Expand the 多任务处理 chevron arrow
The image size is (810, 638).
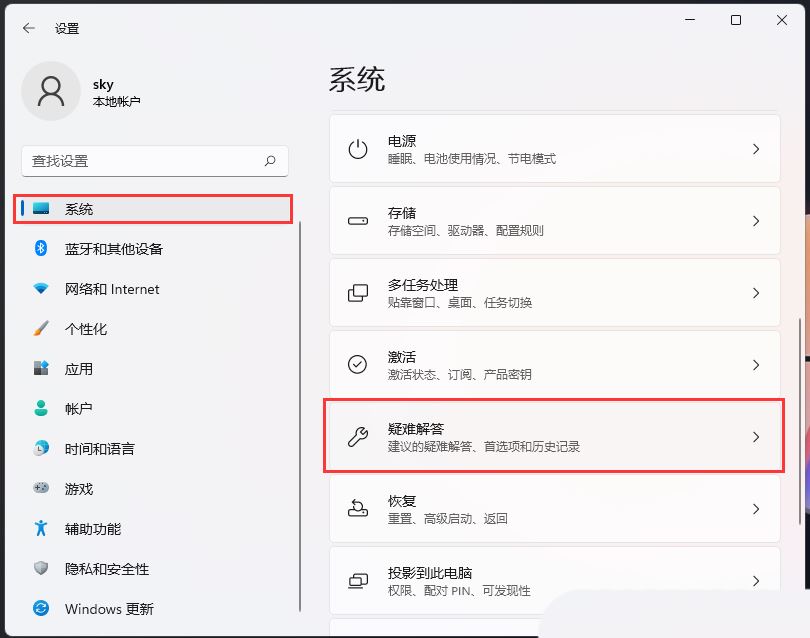pyautogui.click(x=756, y=293)
